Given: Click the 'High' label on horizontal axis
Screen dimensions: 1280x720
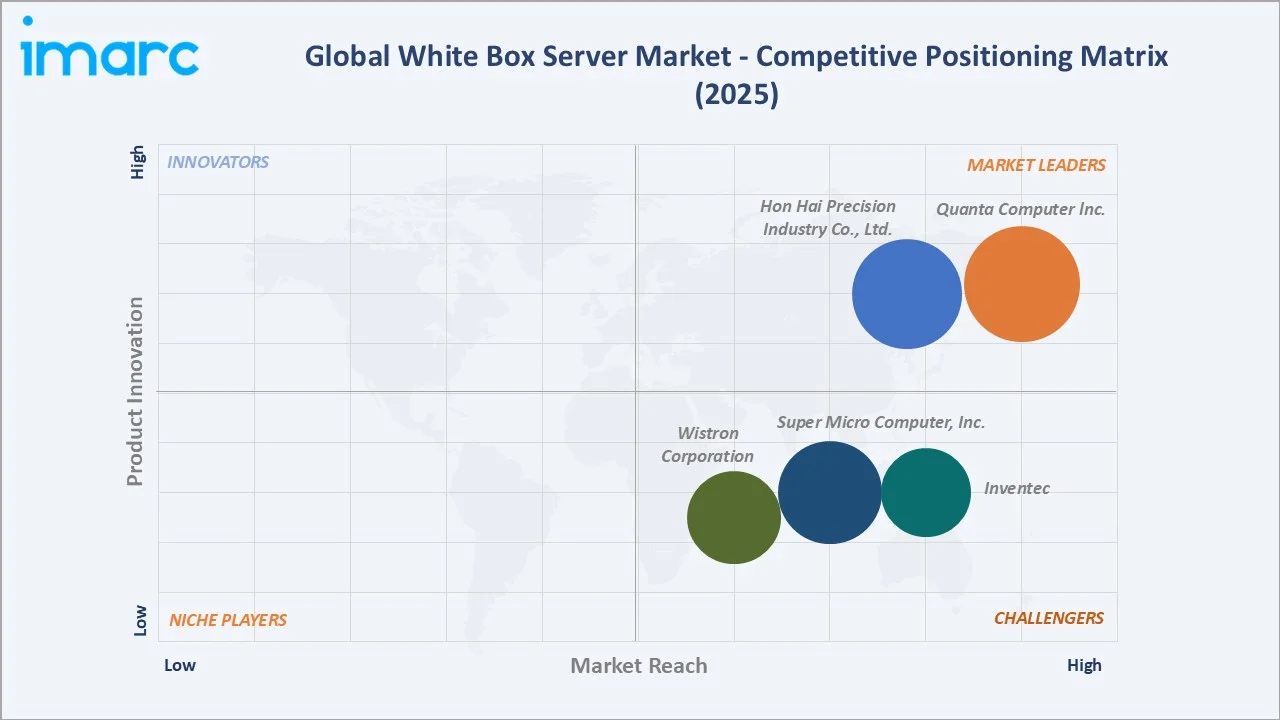Looking at the screenshot, I should point(1084,665).
